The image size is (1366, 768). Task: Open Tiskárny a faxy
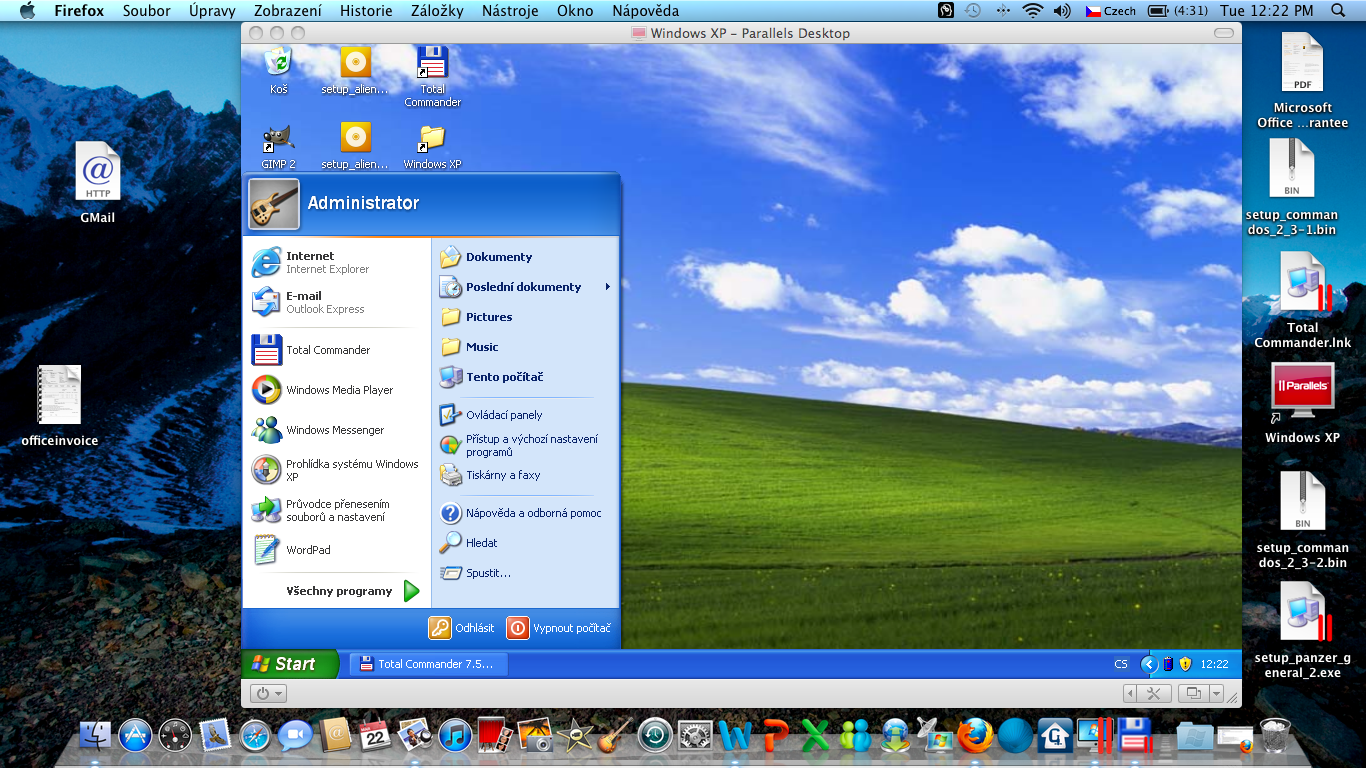tap(525, 475)
